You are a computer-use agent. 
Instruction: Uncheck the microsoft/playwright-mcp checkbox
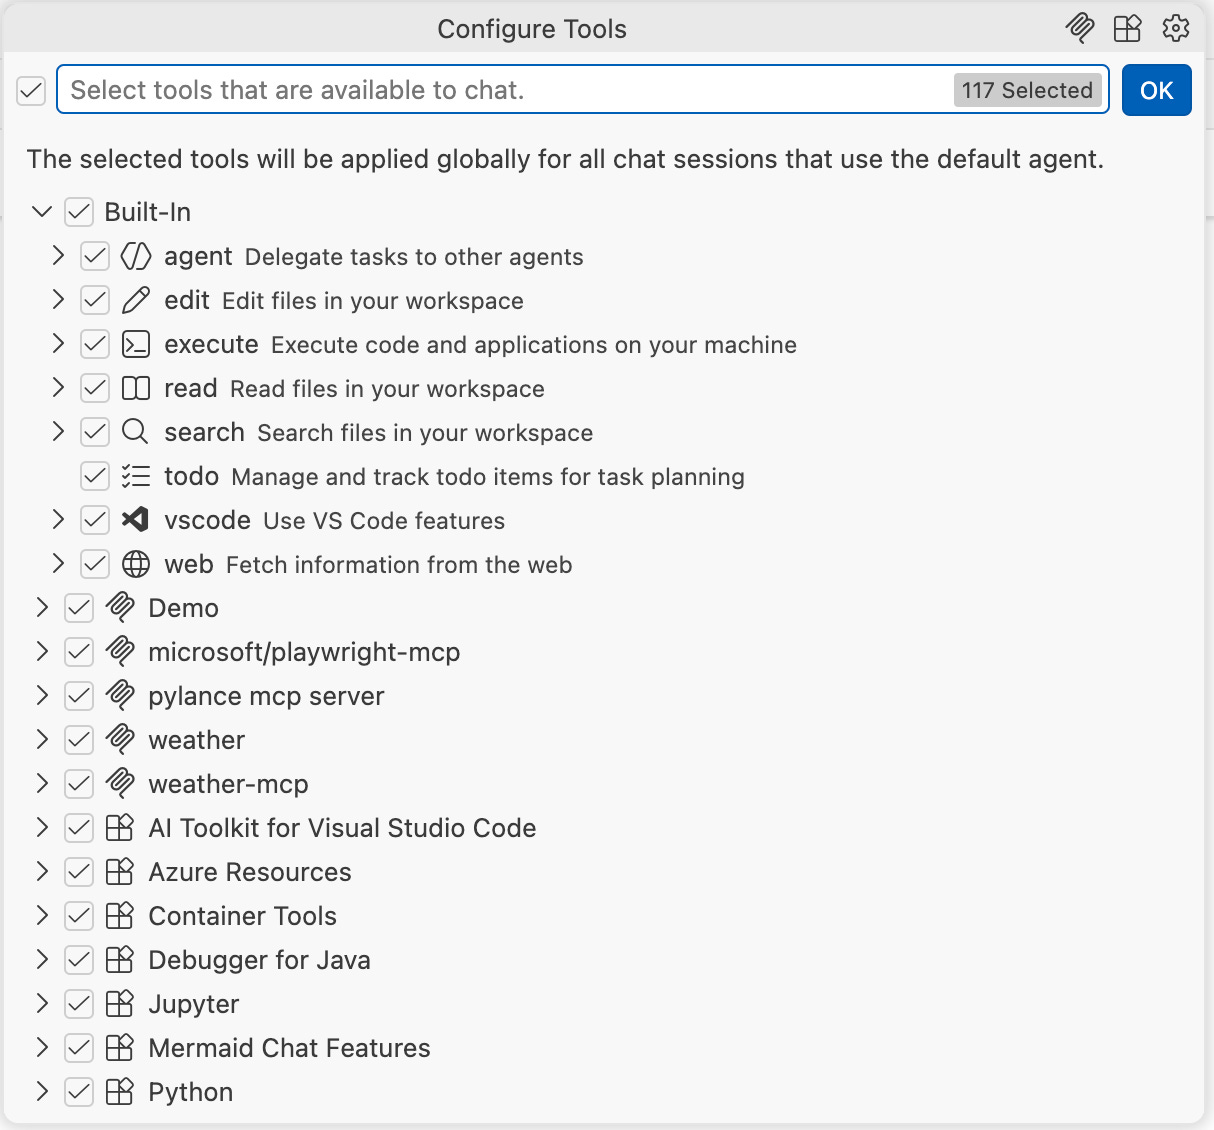(x=79, y=652)
